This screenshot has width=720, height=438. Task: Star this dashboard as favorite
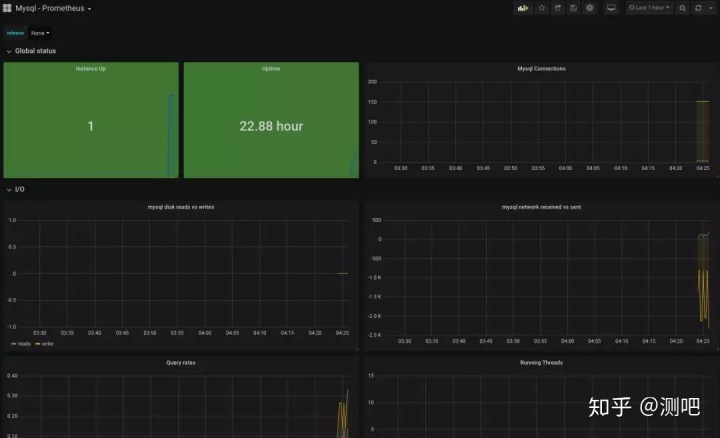click(x=542, y=8)
